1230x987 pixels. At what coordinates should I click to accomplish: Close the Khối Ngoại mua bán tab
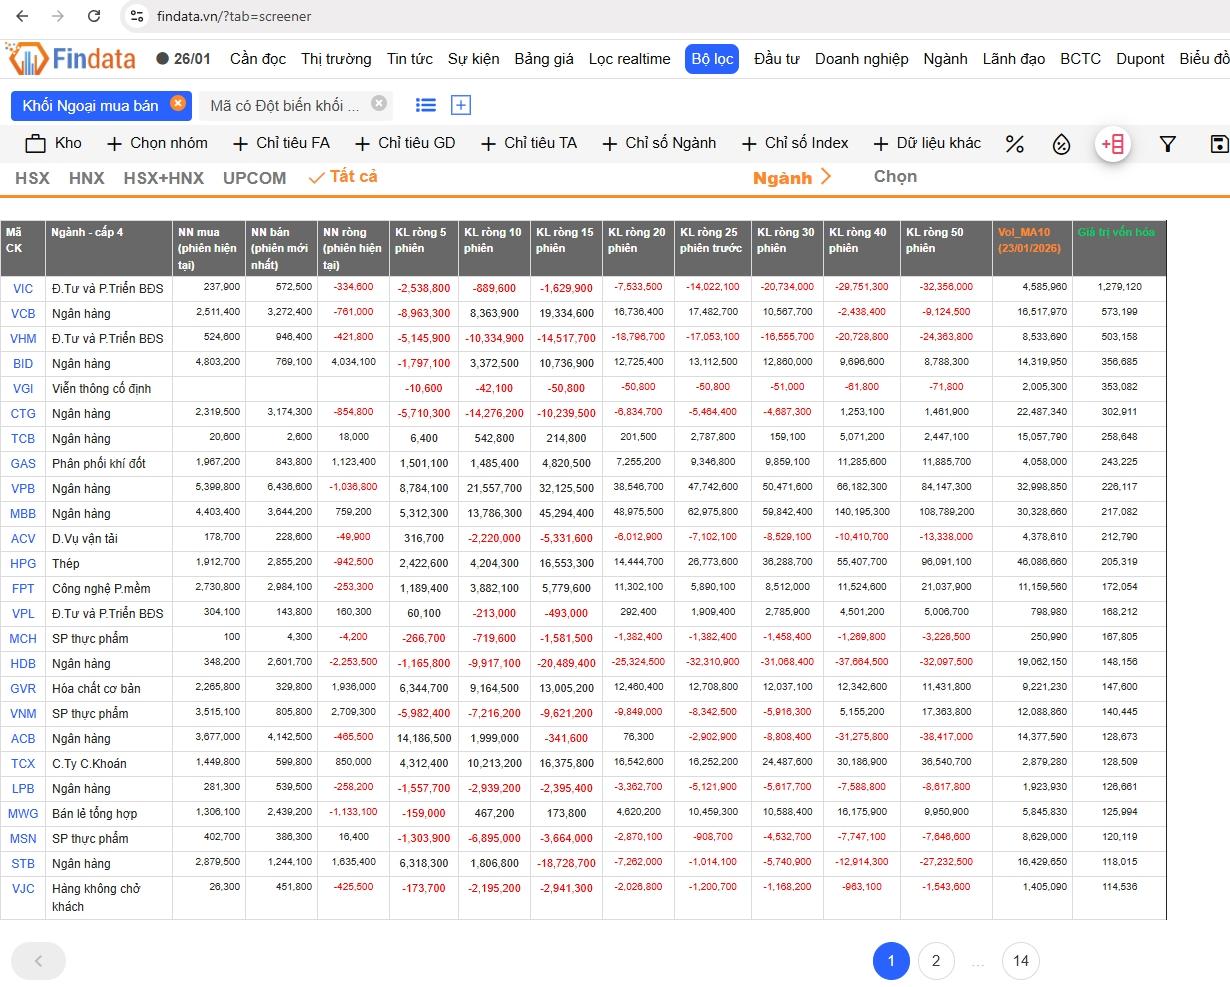pyautogui.click(x=178, y=103)
